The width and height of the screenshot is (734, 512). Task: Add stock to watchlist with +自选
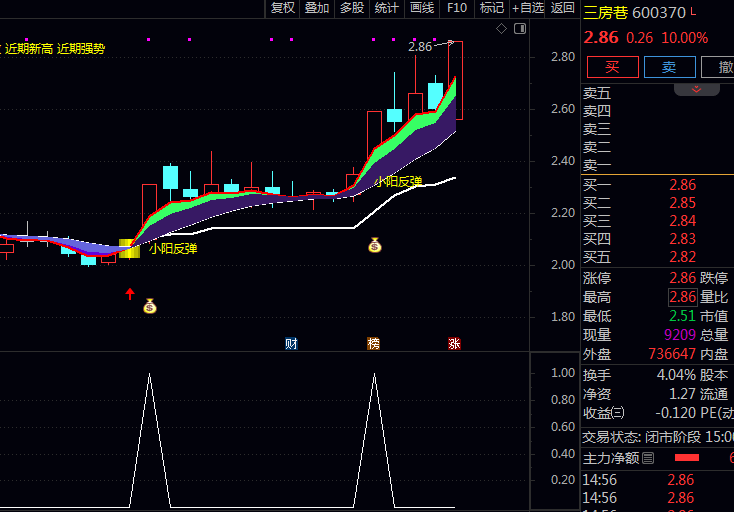point(527,8)
